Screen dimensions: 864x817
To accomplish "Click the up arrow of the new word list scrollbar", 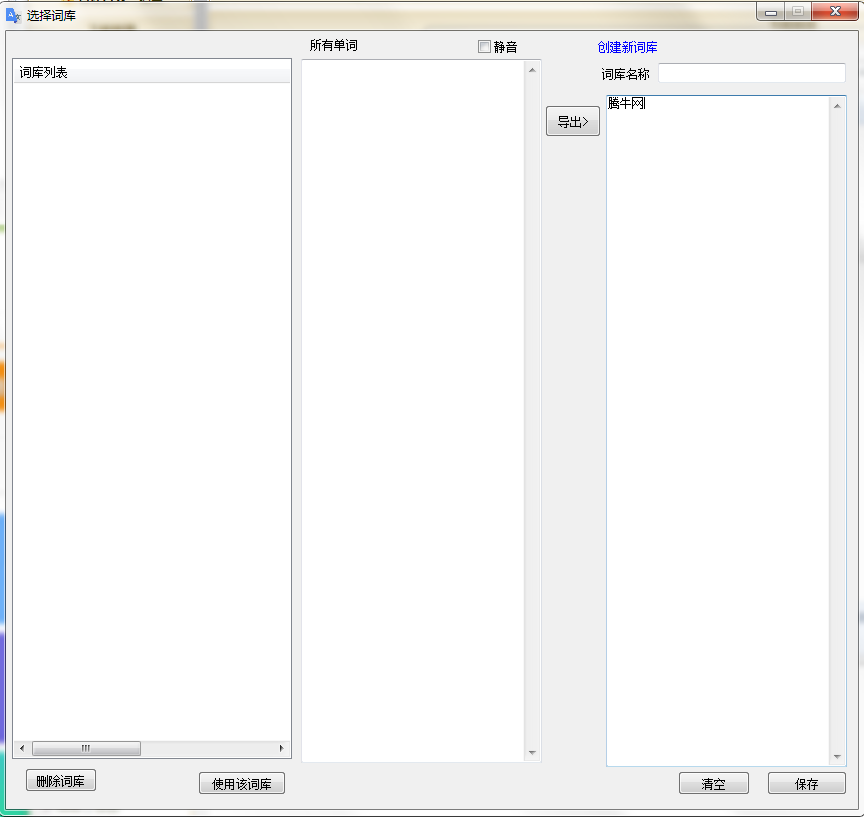I will [837, 106].
